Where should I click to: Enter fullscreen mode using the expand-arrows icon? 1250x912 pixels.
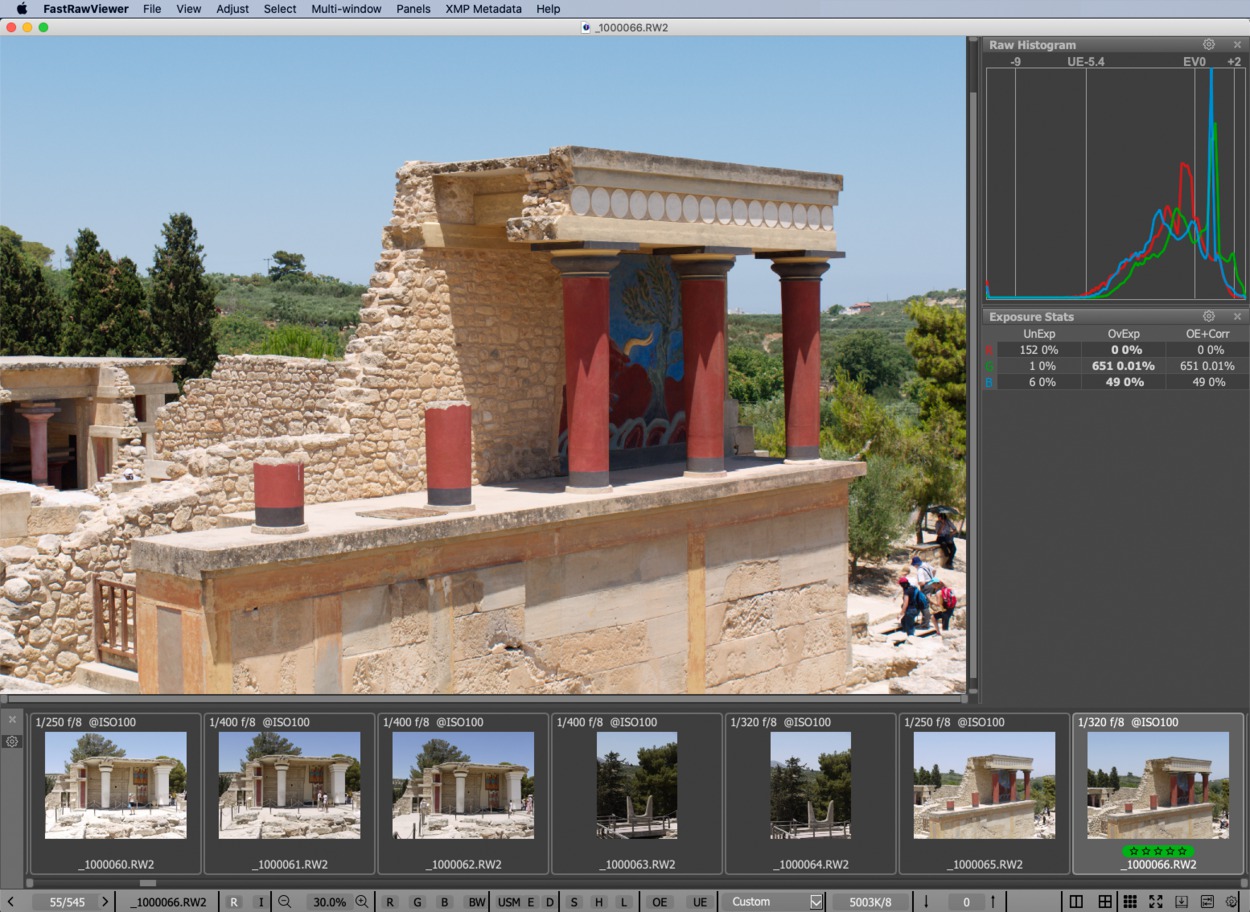(x=1155, y=902)
